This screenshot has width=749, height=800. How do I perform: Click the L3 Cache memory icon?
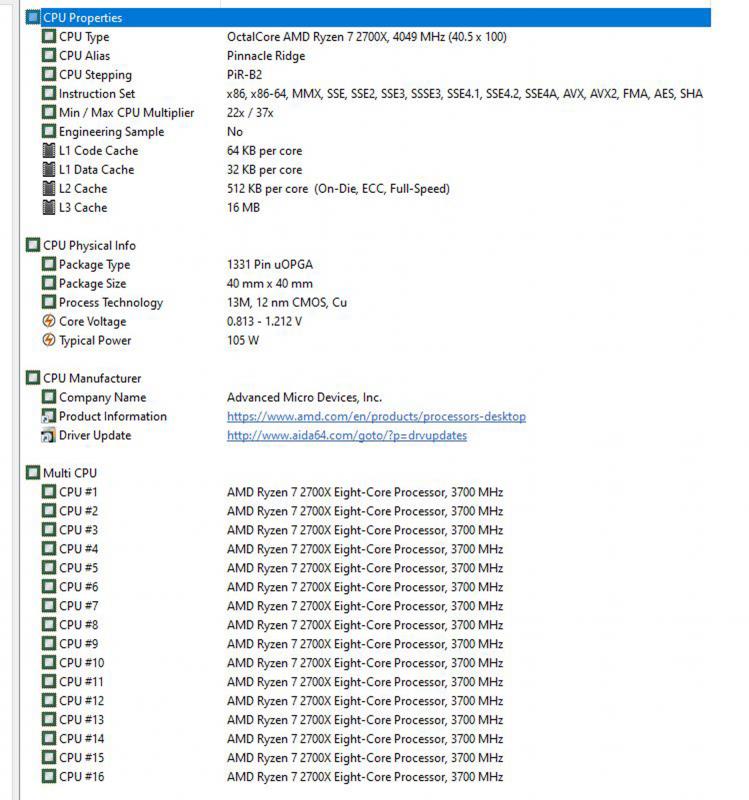pyautogui.click(x=48, y=208)
